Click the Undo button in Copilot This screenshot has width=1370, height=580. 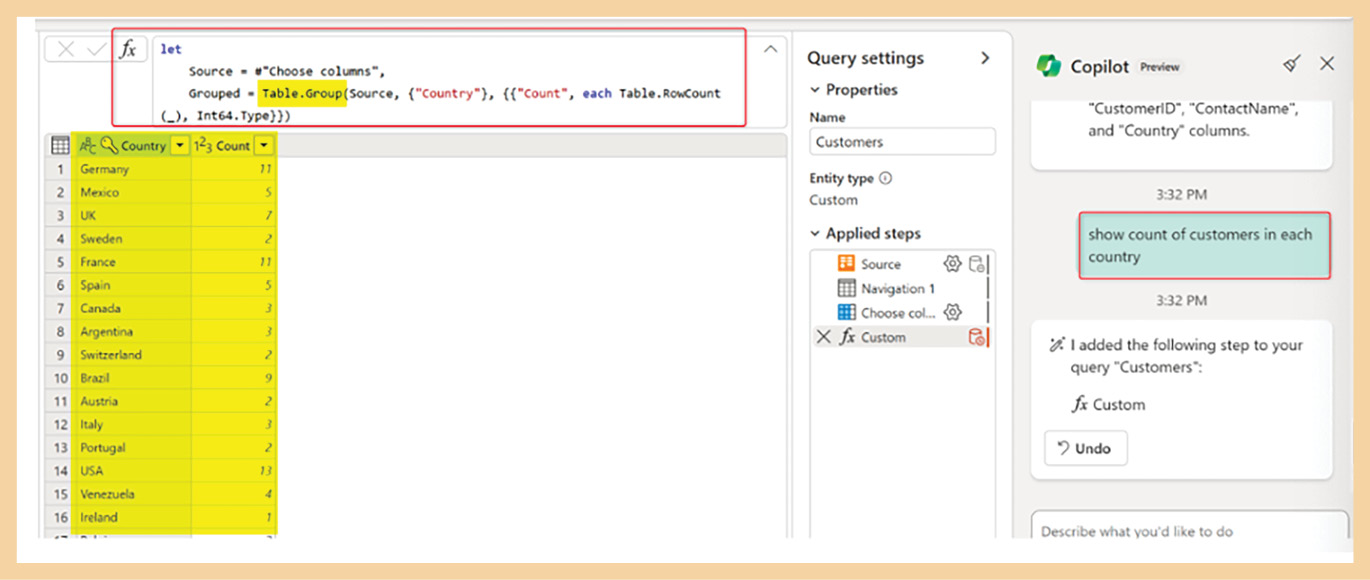pyautogui.click(x=1085, y=449)
